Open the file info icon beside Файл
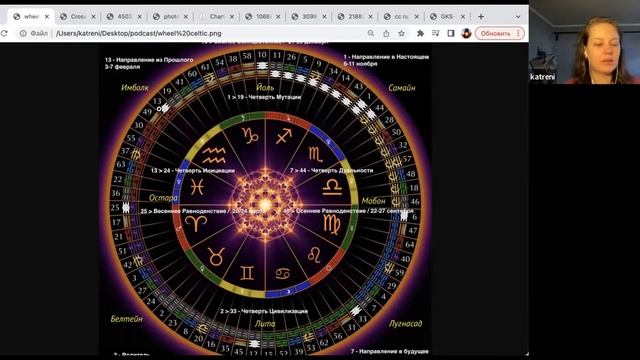This screenshot has height=360, width=640. tap(23, 33)
